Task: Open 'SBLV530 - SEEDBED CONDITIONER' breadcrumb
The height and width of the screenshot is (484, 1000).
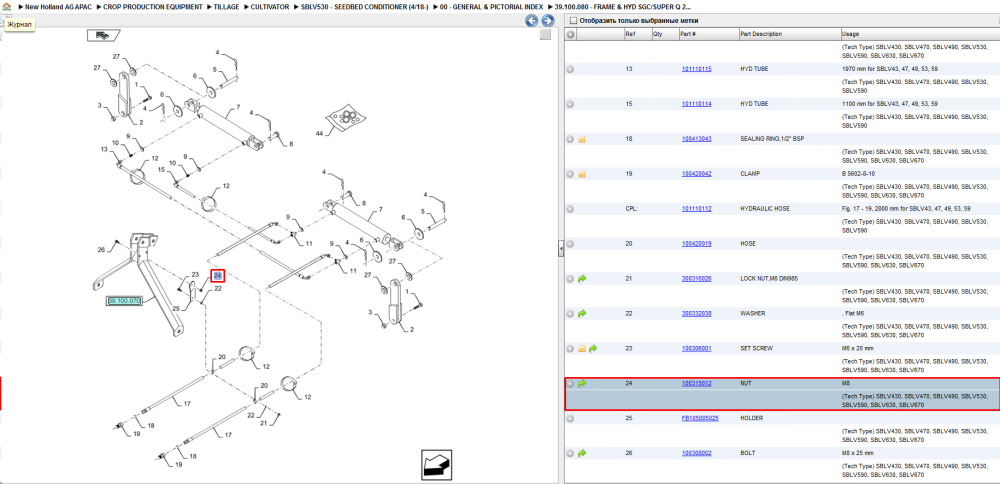Action: [364, 6]
